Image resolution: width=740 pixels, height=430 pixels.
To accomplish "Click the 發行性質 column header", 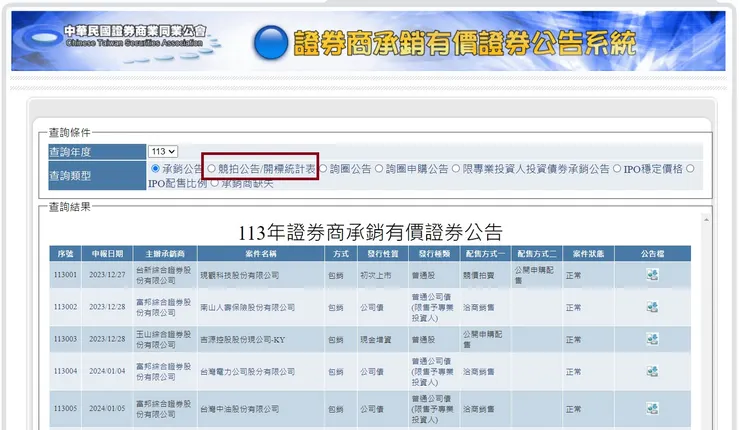I will click(x=383, y=253).
